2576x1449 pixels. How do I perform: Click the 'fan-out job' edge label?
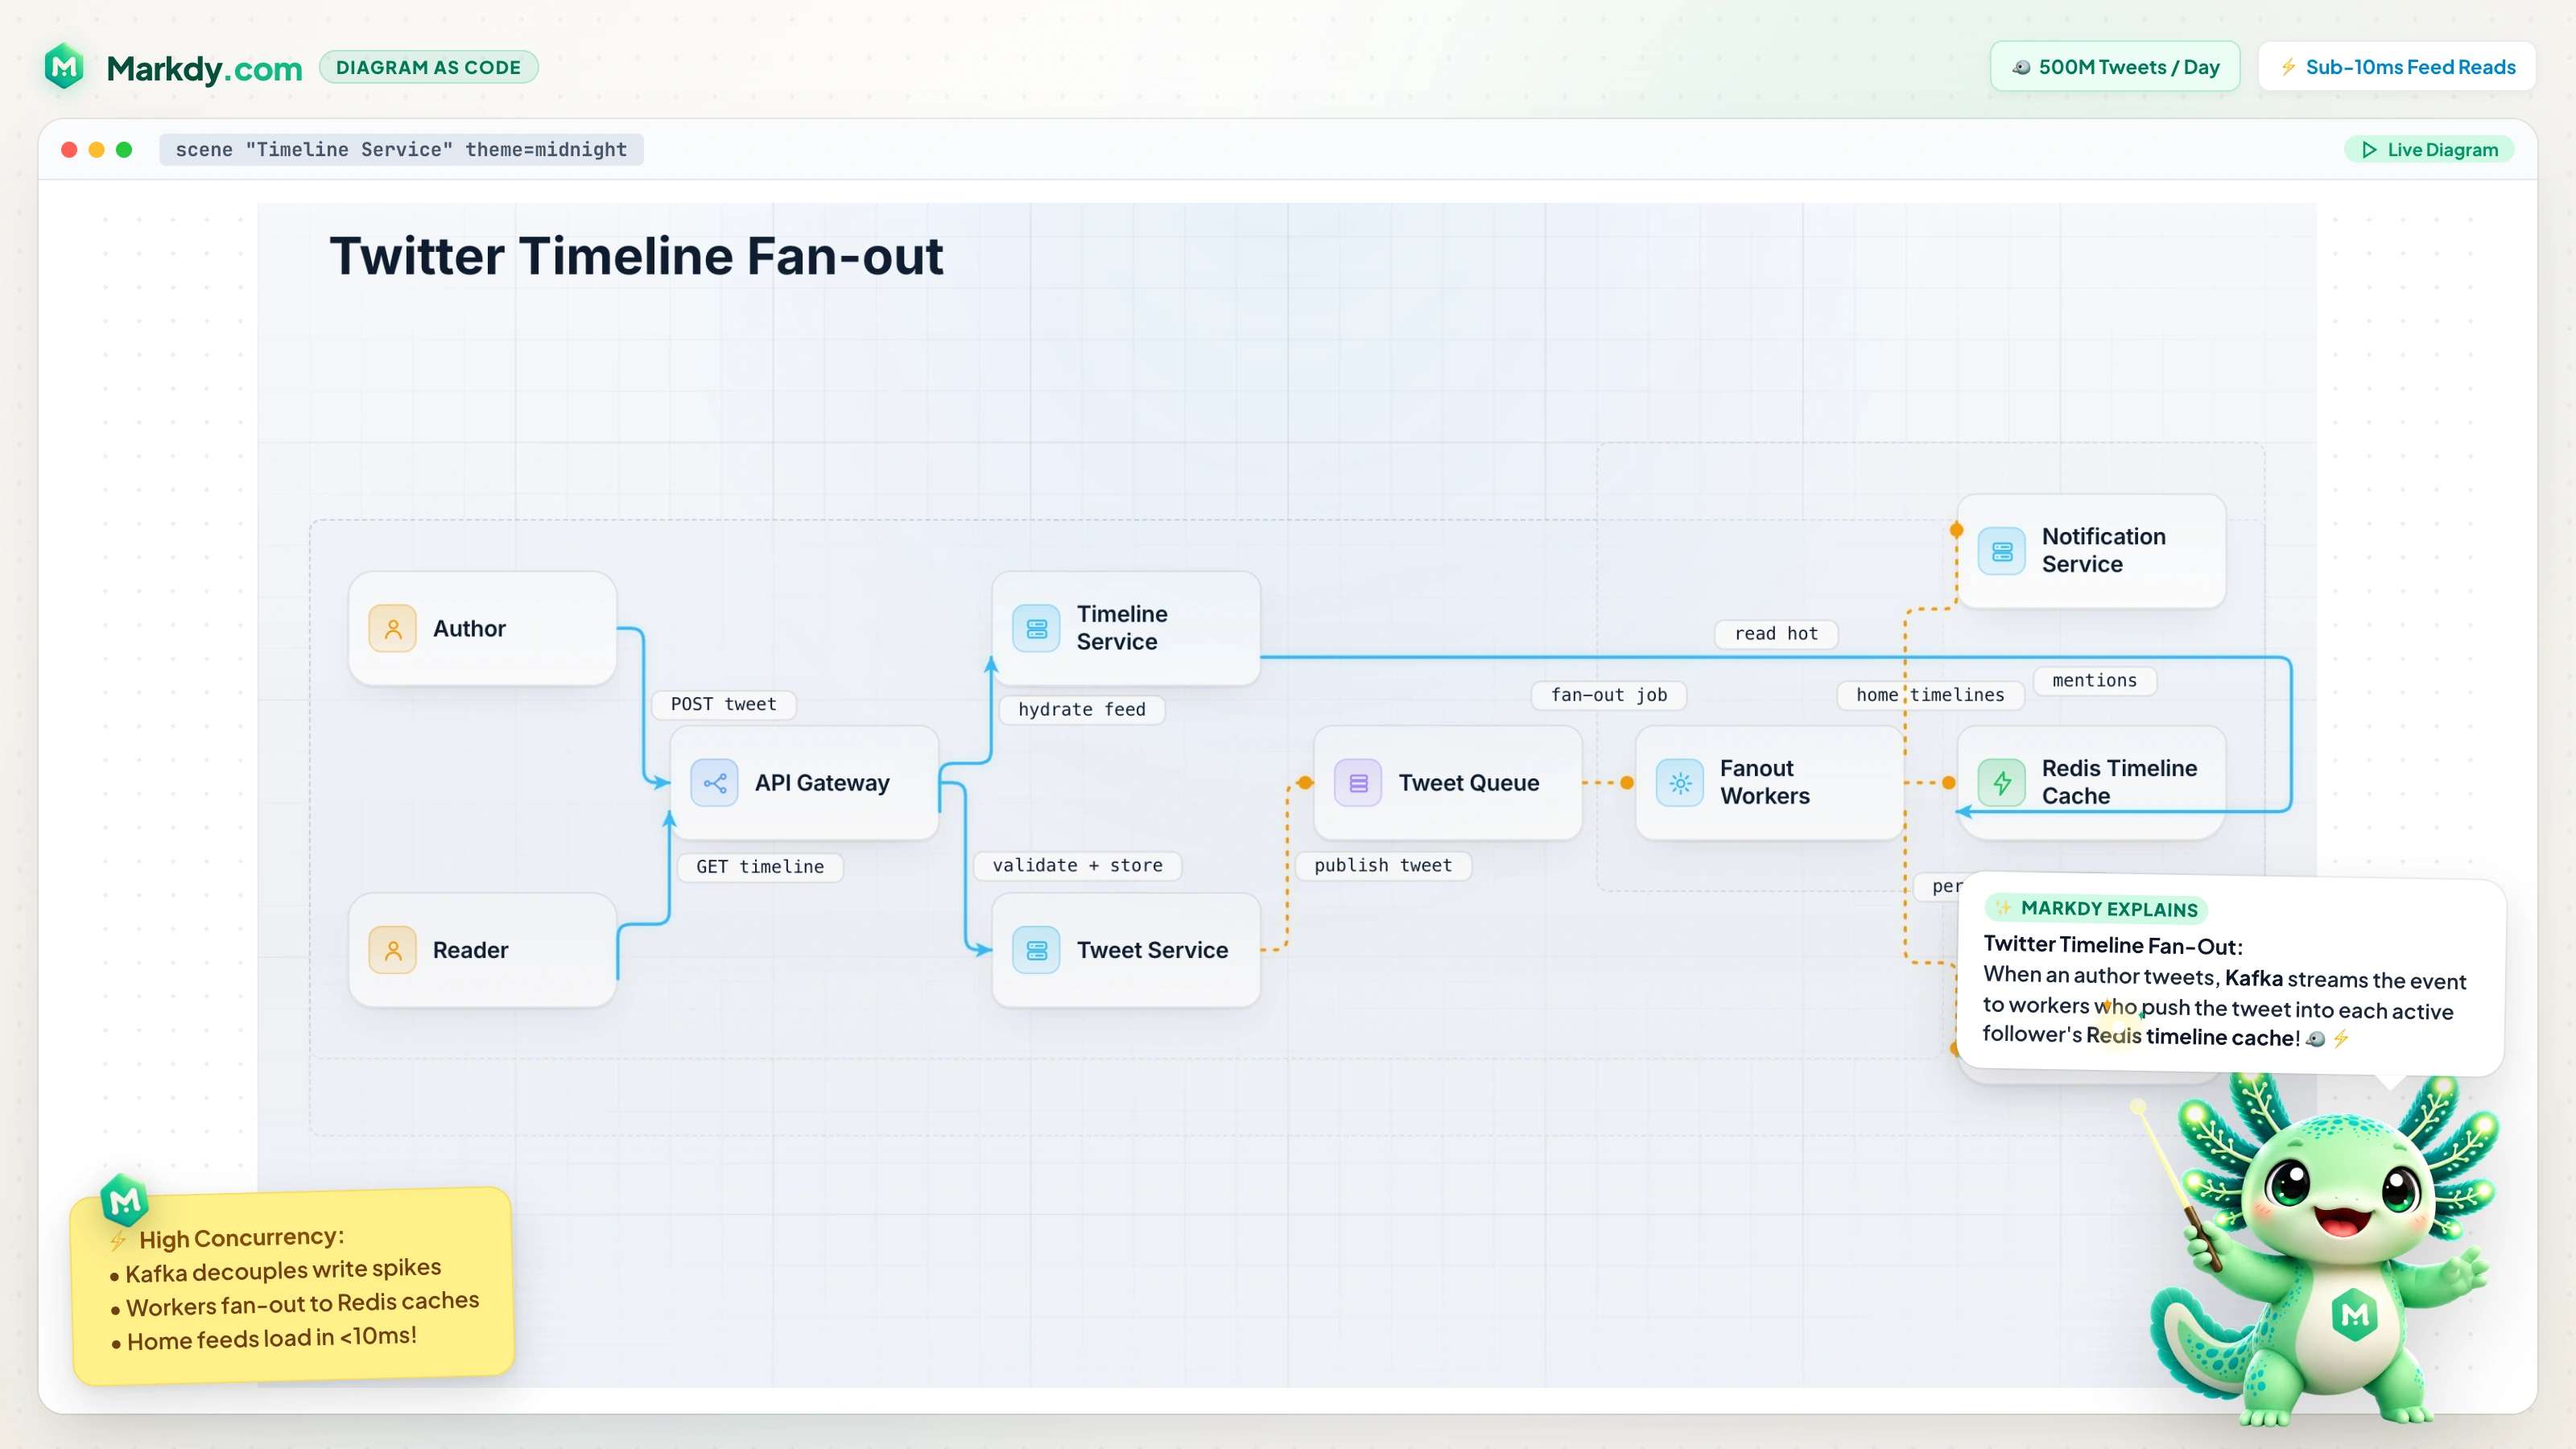point(1609,695)
